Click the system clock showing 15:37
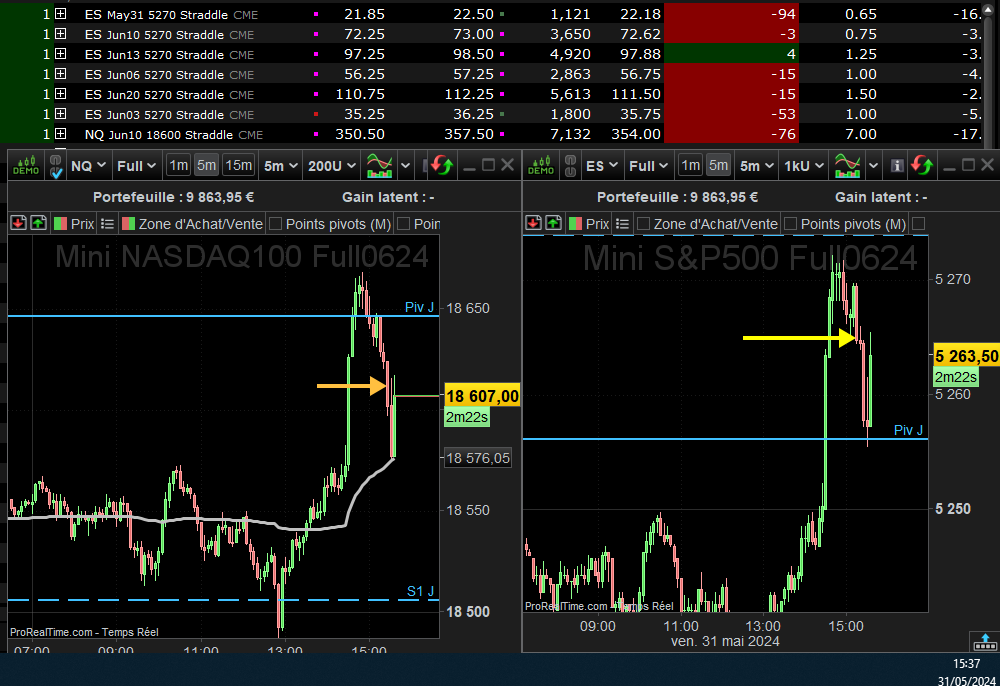The height and width of the screenshot is (686, 1000). (x=966, y=664)
